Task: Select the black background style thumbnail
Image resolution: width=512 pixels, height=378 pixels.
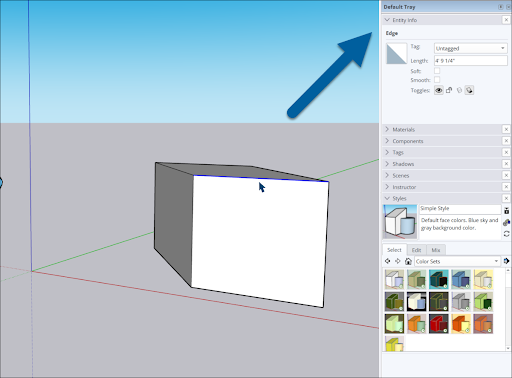Action: pos(416,301)
